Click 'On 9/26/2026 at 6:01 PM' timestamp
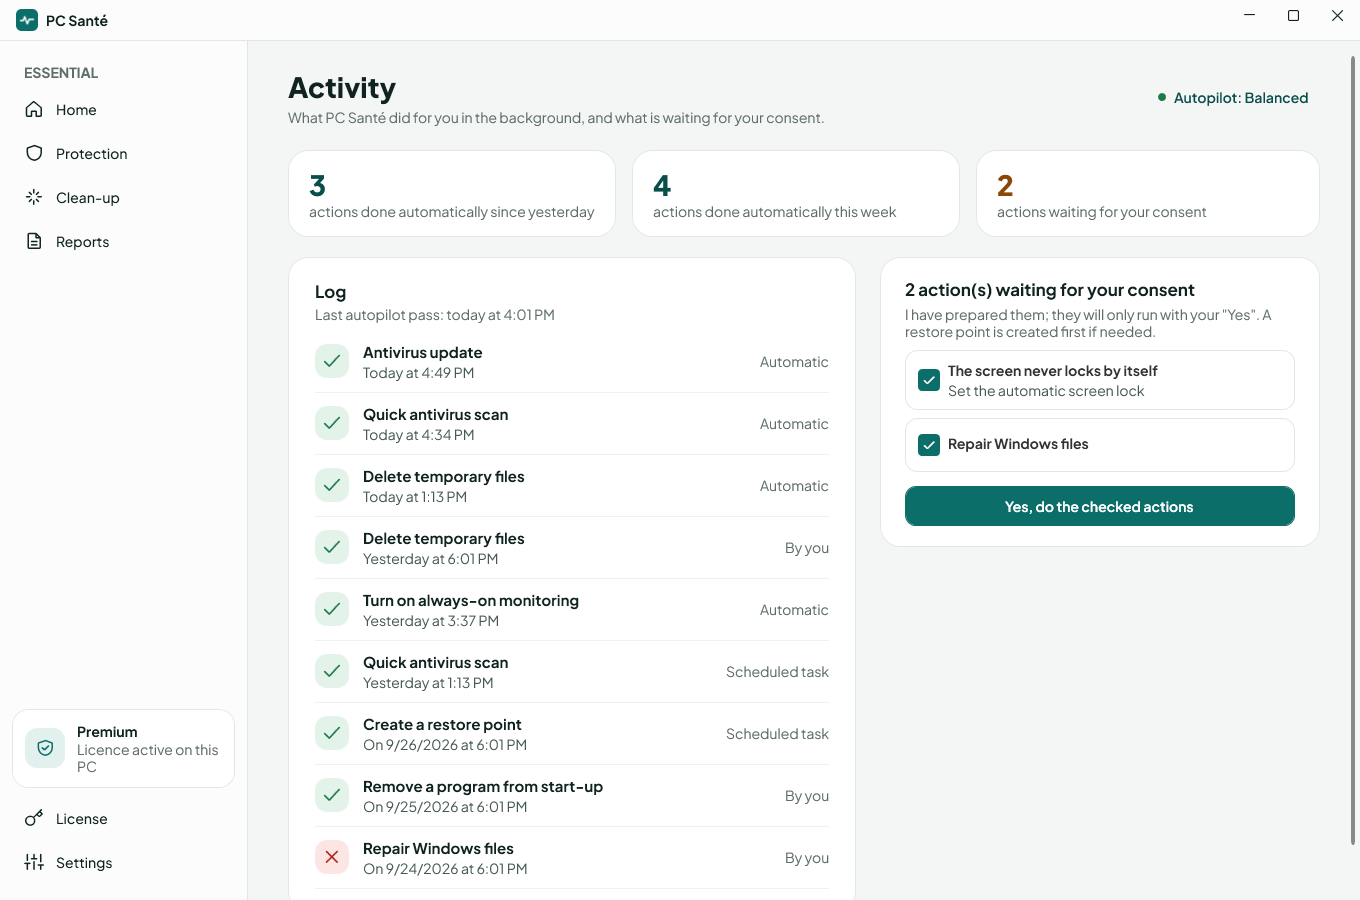1360x900 pixels. (445, 745)
